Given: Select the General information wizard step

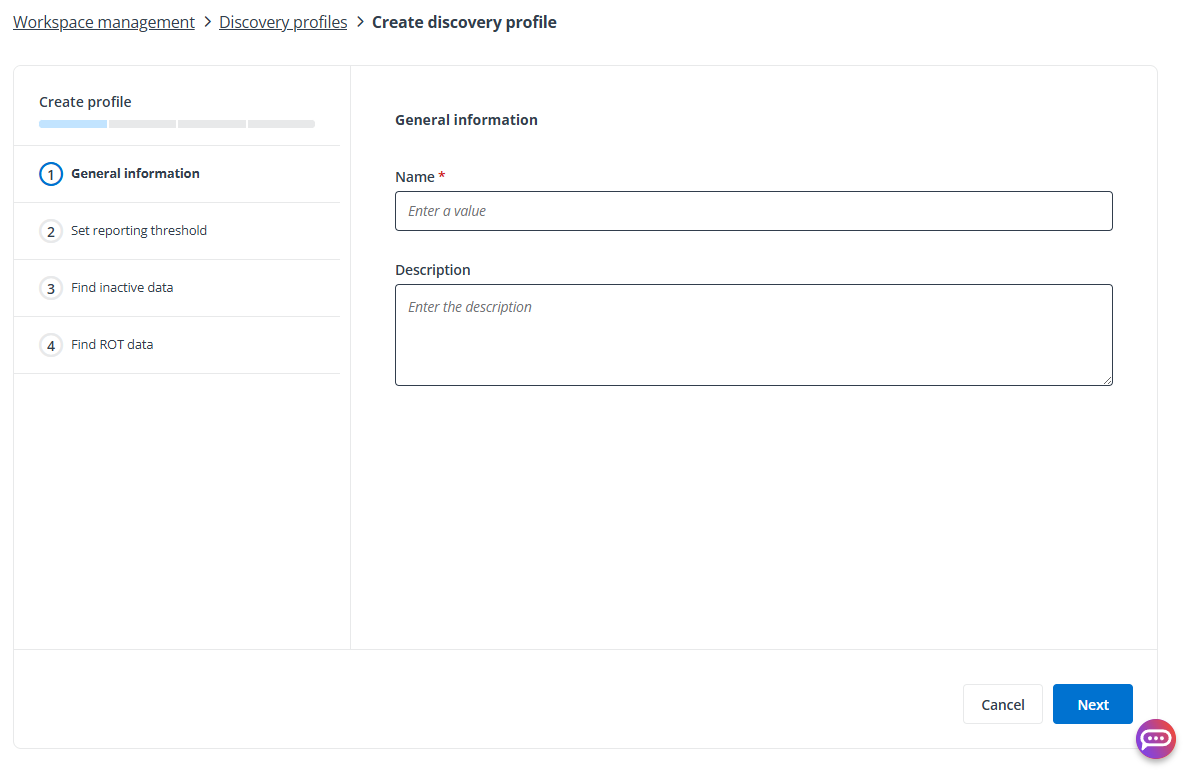Looking at the screenshot, I should (x=135, y=173).
